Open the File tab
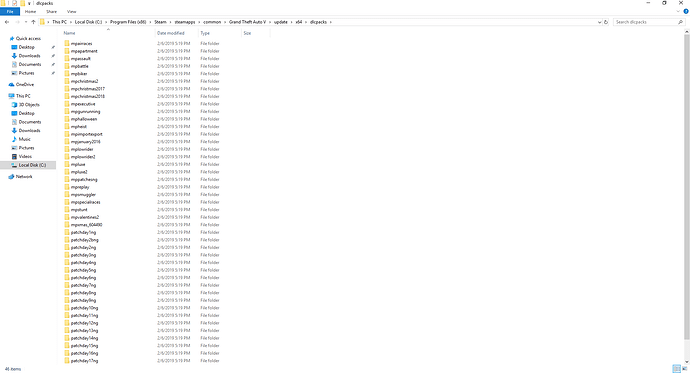Screen dimensions: 690x373 [10, 11]
